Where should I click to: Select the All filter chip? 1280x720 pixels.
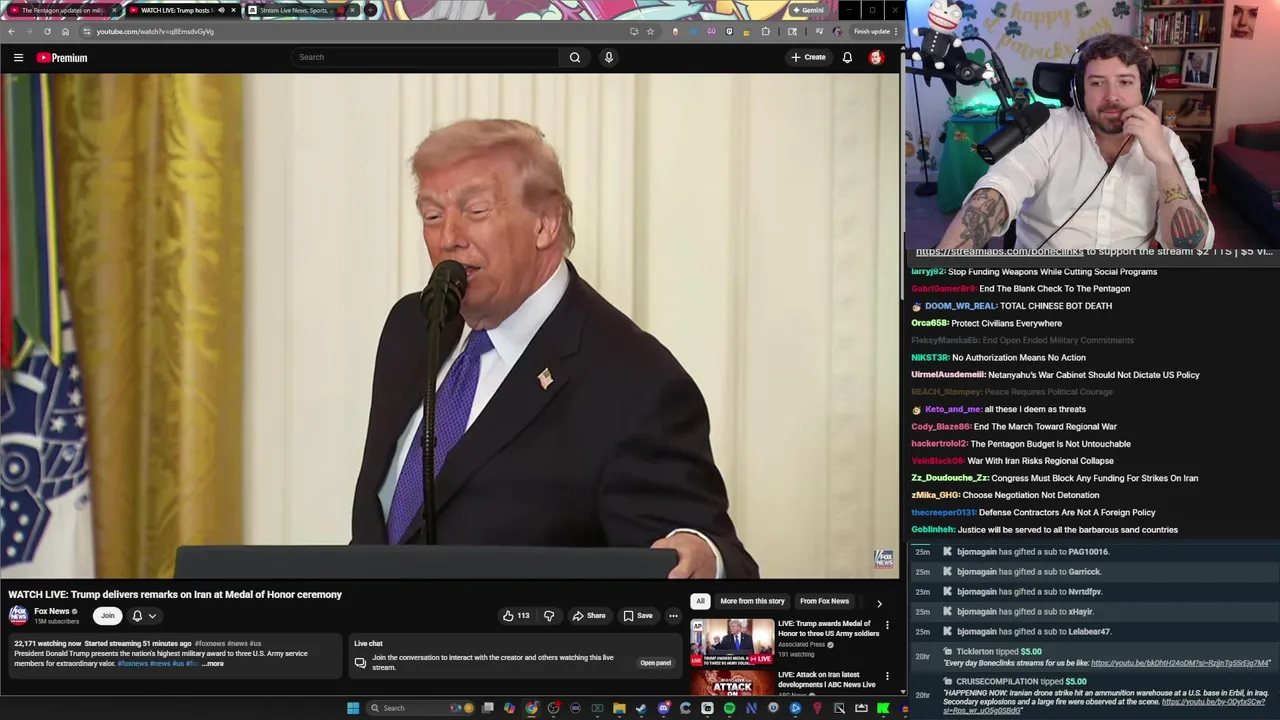tap(700, 601)
